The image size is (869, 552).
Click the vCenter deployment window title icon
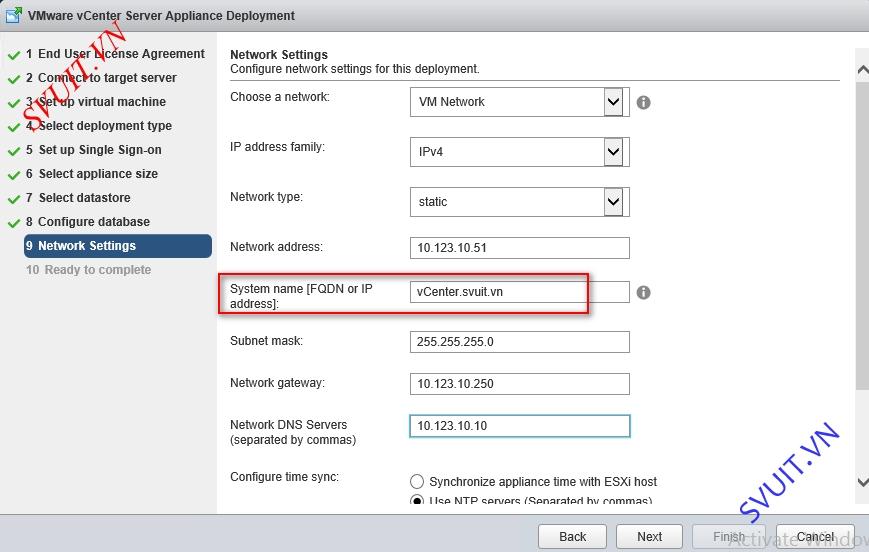pos(14,15)
